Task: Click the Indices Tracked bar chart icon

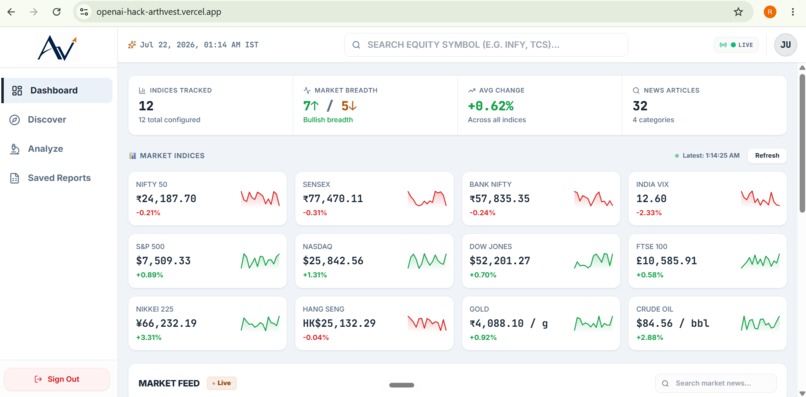Action: pyautogui.click(x=142, y=91)
